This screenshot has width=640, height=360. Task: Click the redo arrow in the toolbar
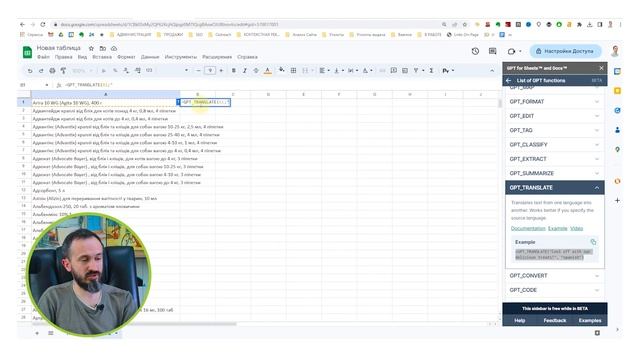41,71
